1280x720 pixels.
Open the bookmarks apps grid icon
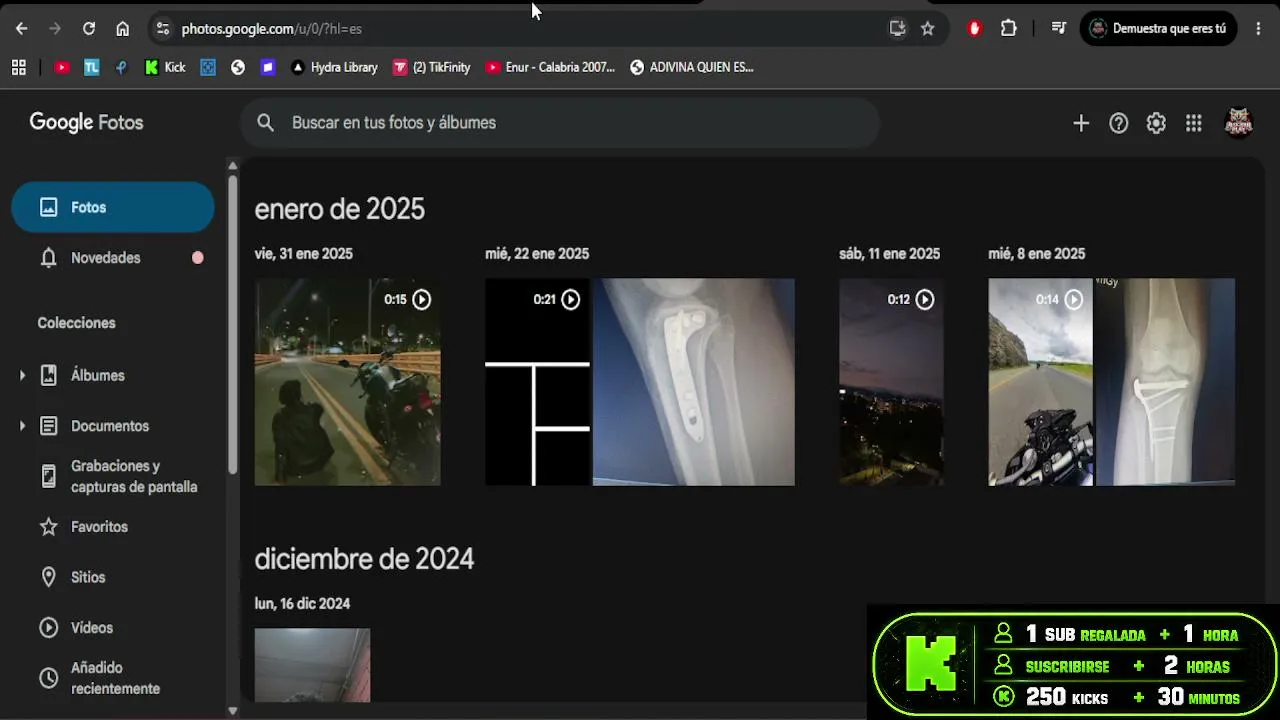click(x=19, y=67)
